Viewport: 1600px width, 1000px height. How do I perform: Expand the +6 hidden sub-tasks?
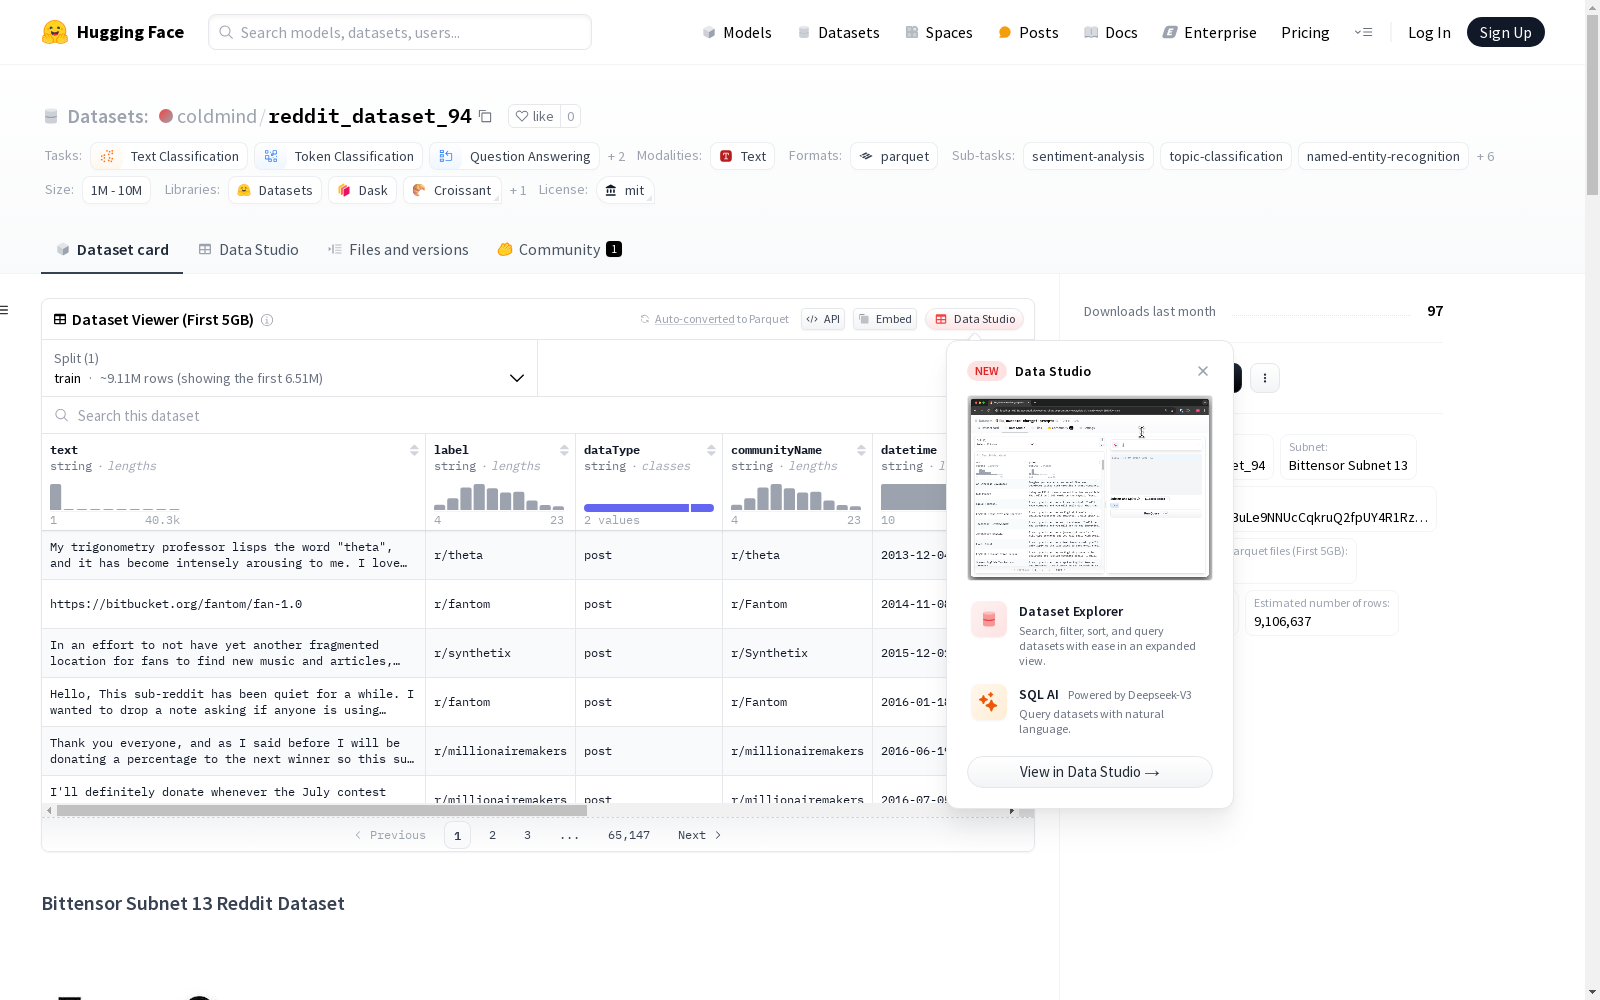pyautogui.click(x=1485, y=156)
